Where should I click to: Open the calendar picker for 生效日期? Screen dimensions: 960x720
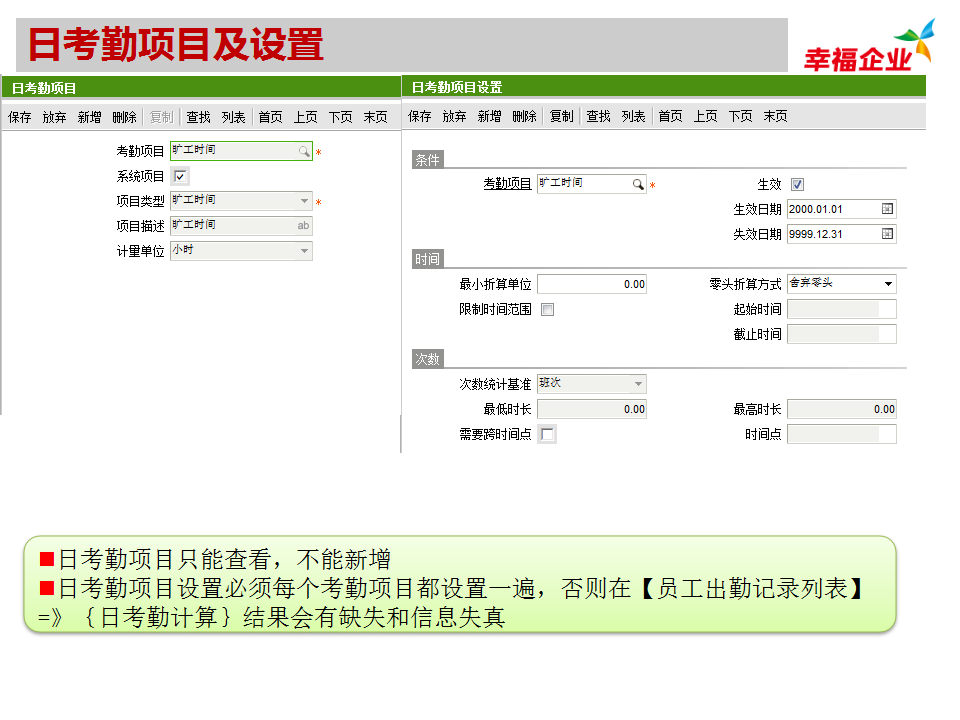[x=885, y=209]
